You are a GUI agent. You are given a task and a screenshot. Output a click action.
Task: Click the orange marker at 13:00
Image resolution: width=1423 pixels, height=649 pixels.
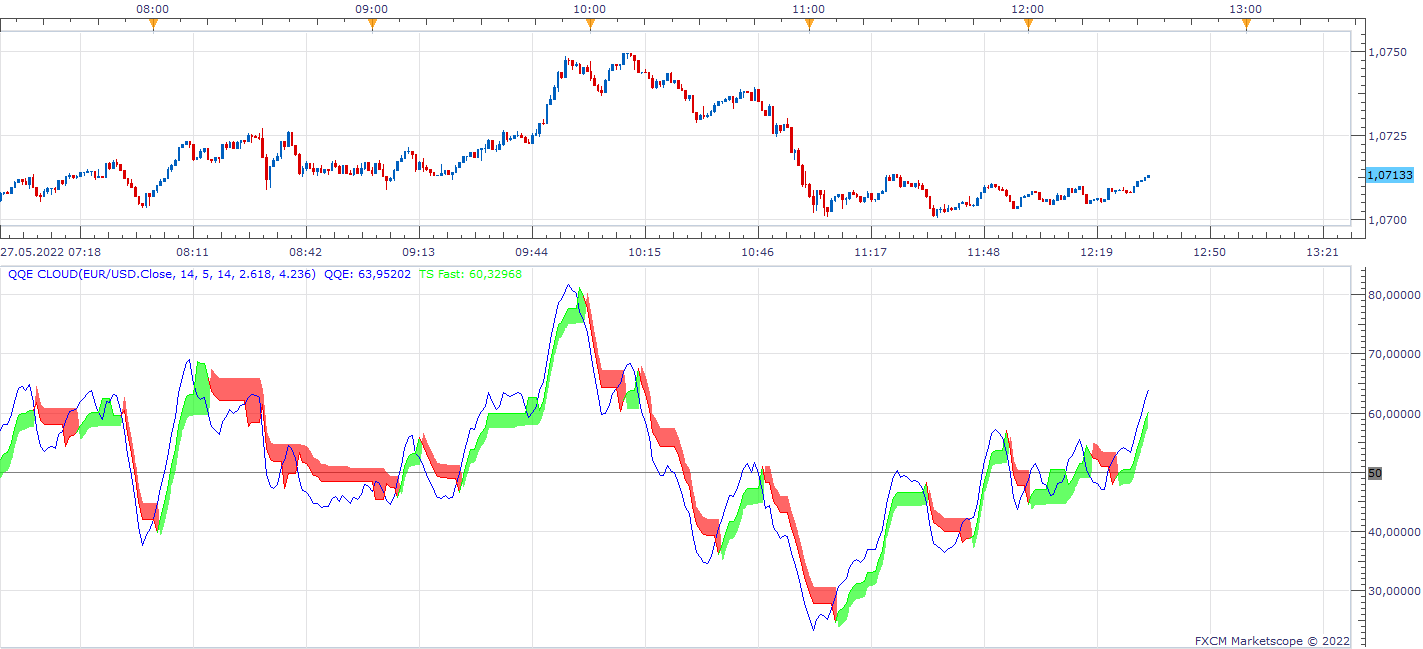click(1246, 25)
